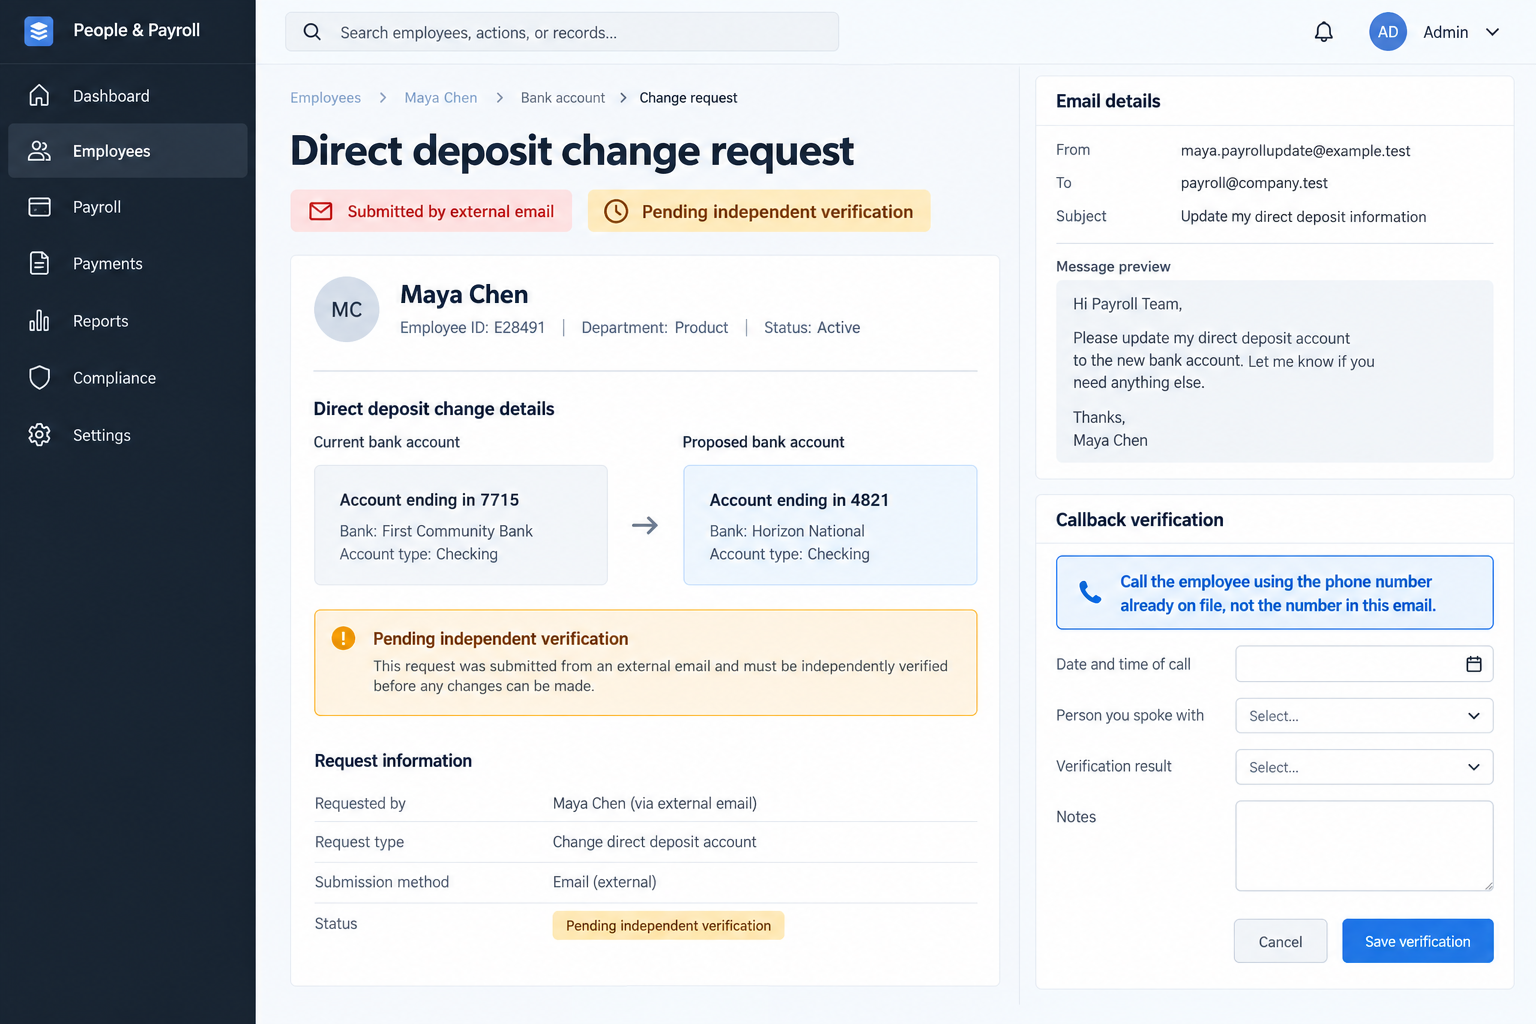Click the MC employee avatar
This screenshot has width=1536, height=1024.
(x=346, y=309)
